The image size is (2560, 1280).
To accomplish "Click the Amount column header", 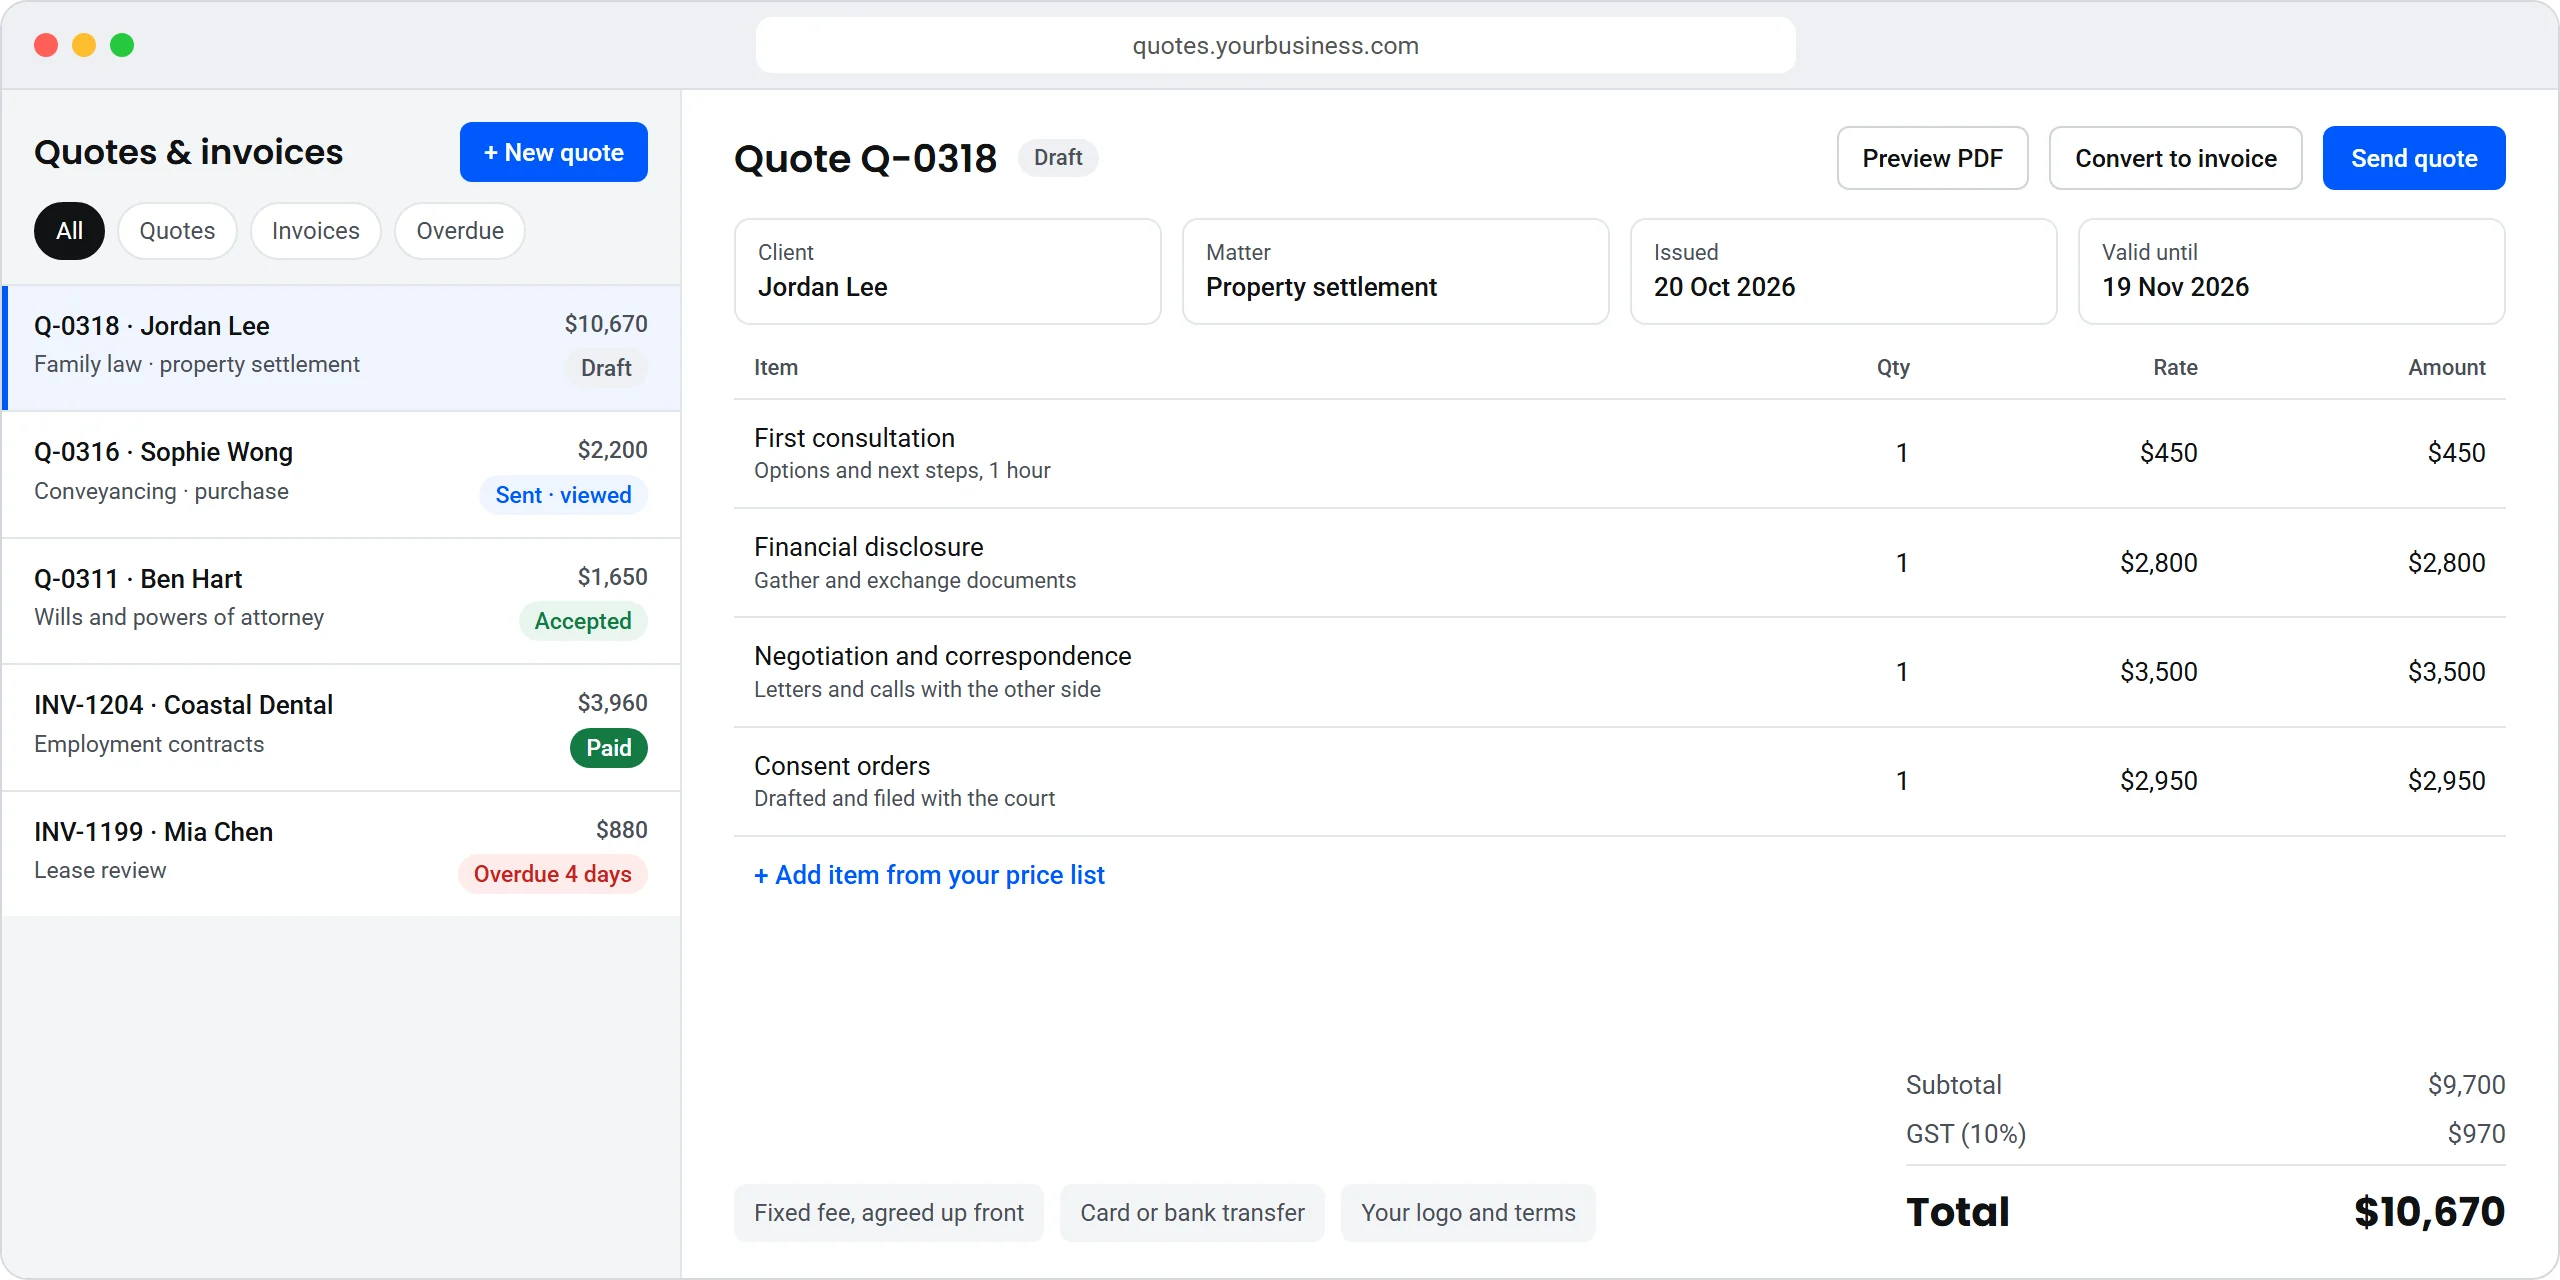I will (x=2446, y=367).
